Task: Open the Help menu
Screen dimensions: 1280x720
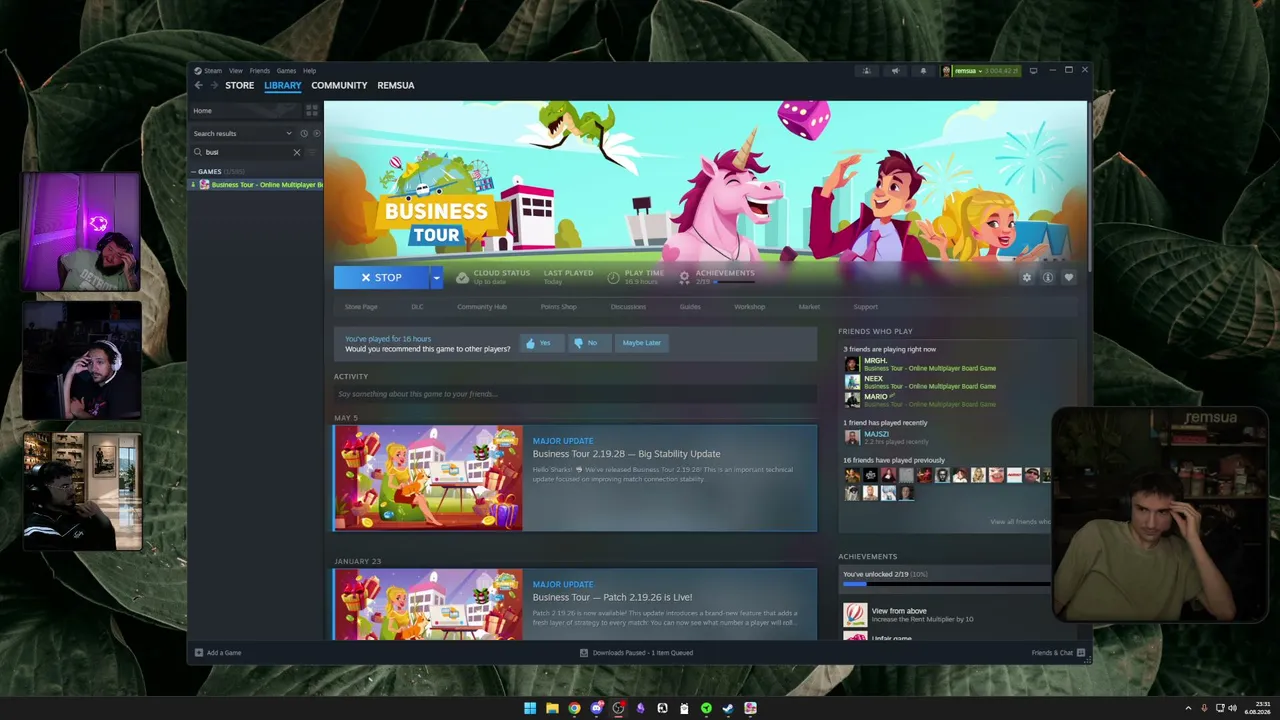Action: click(309, 71)
